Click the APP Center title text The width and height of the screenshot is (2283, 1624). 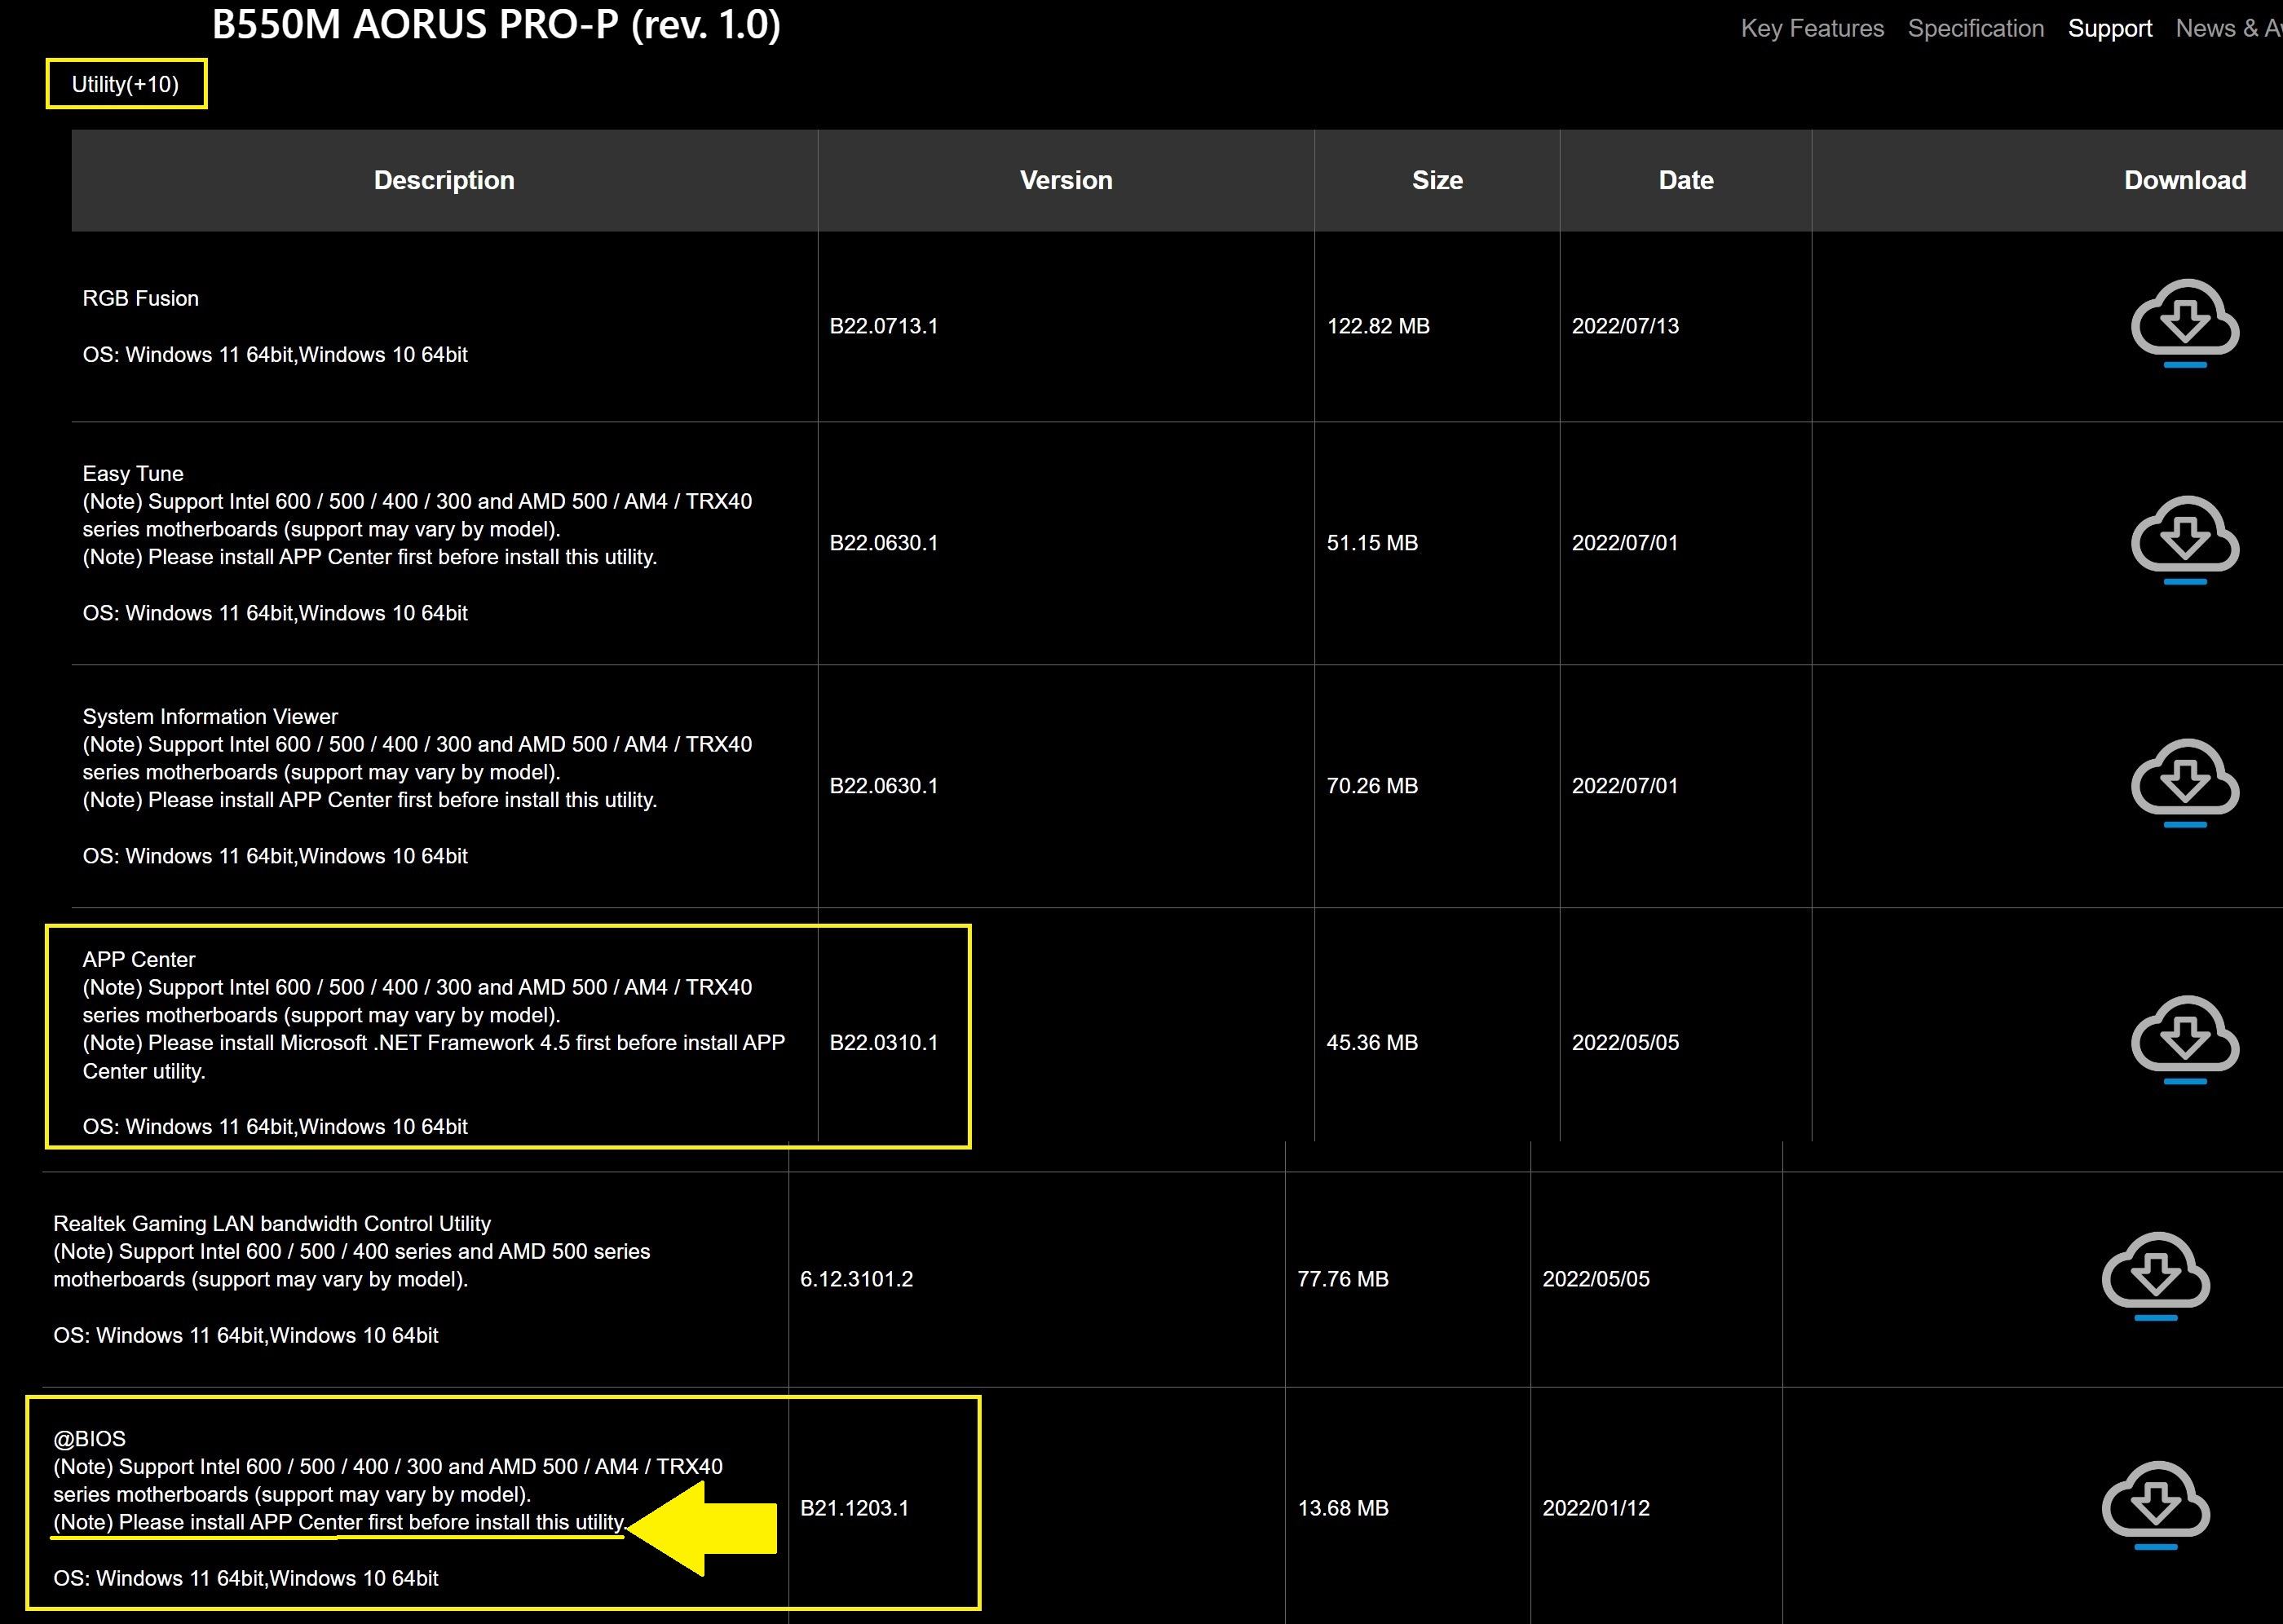click(139, 959)
